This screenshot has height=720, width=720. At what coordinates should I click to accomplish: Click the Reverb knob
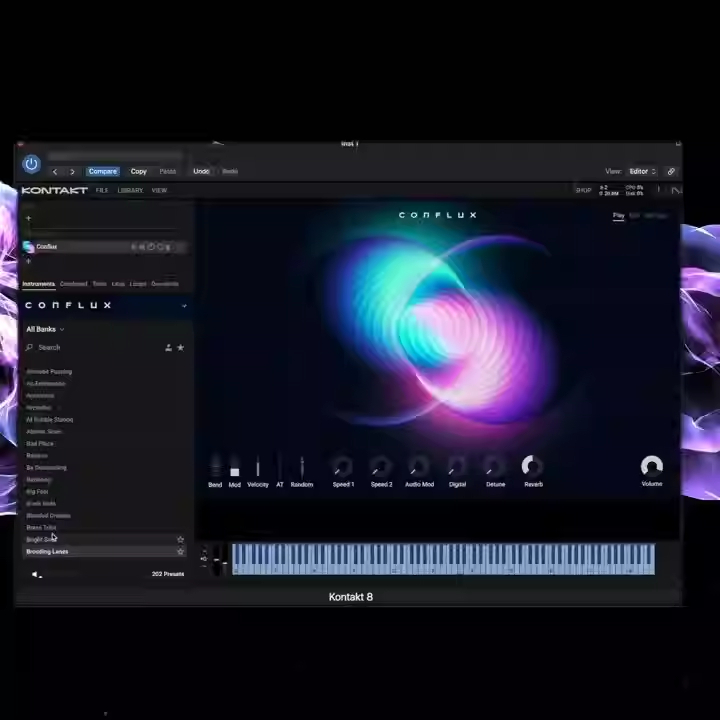[533, 467]
